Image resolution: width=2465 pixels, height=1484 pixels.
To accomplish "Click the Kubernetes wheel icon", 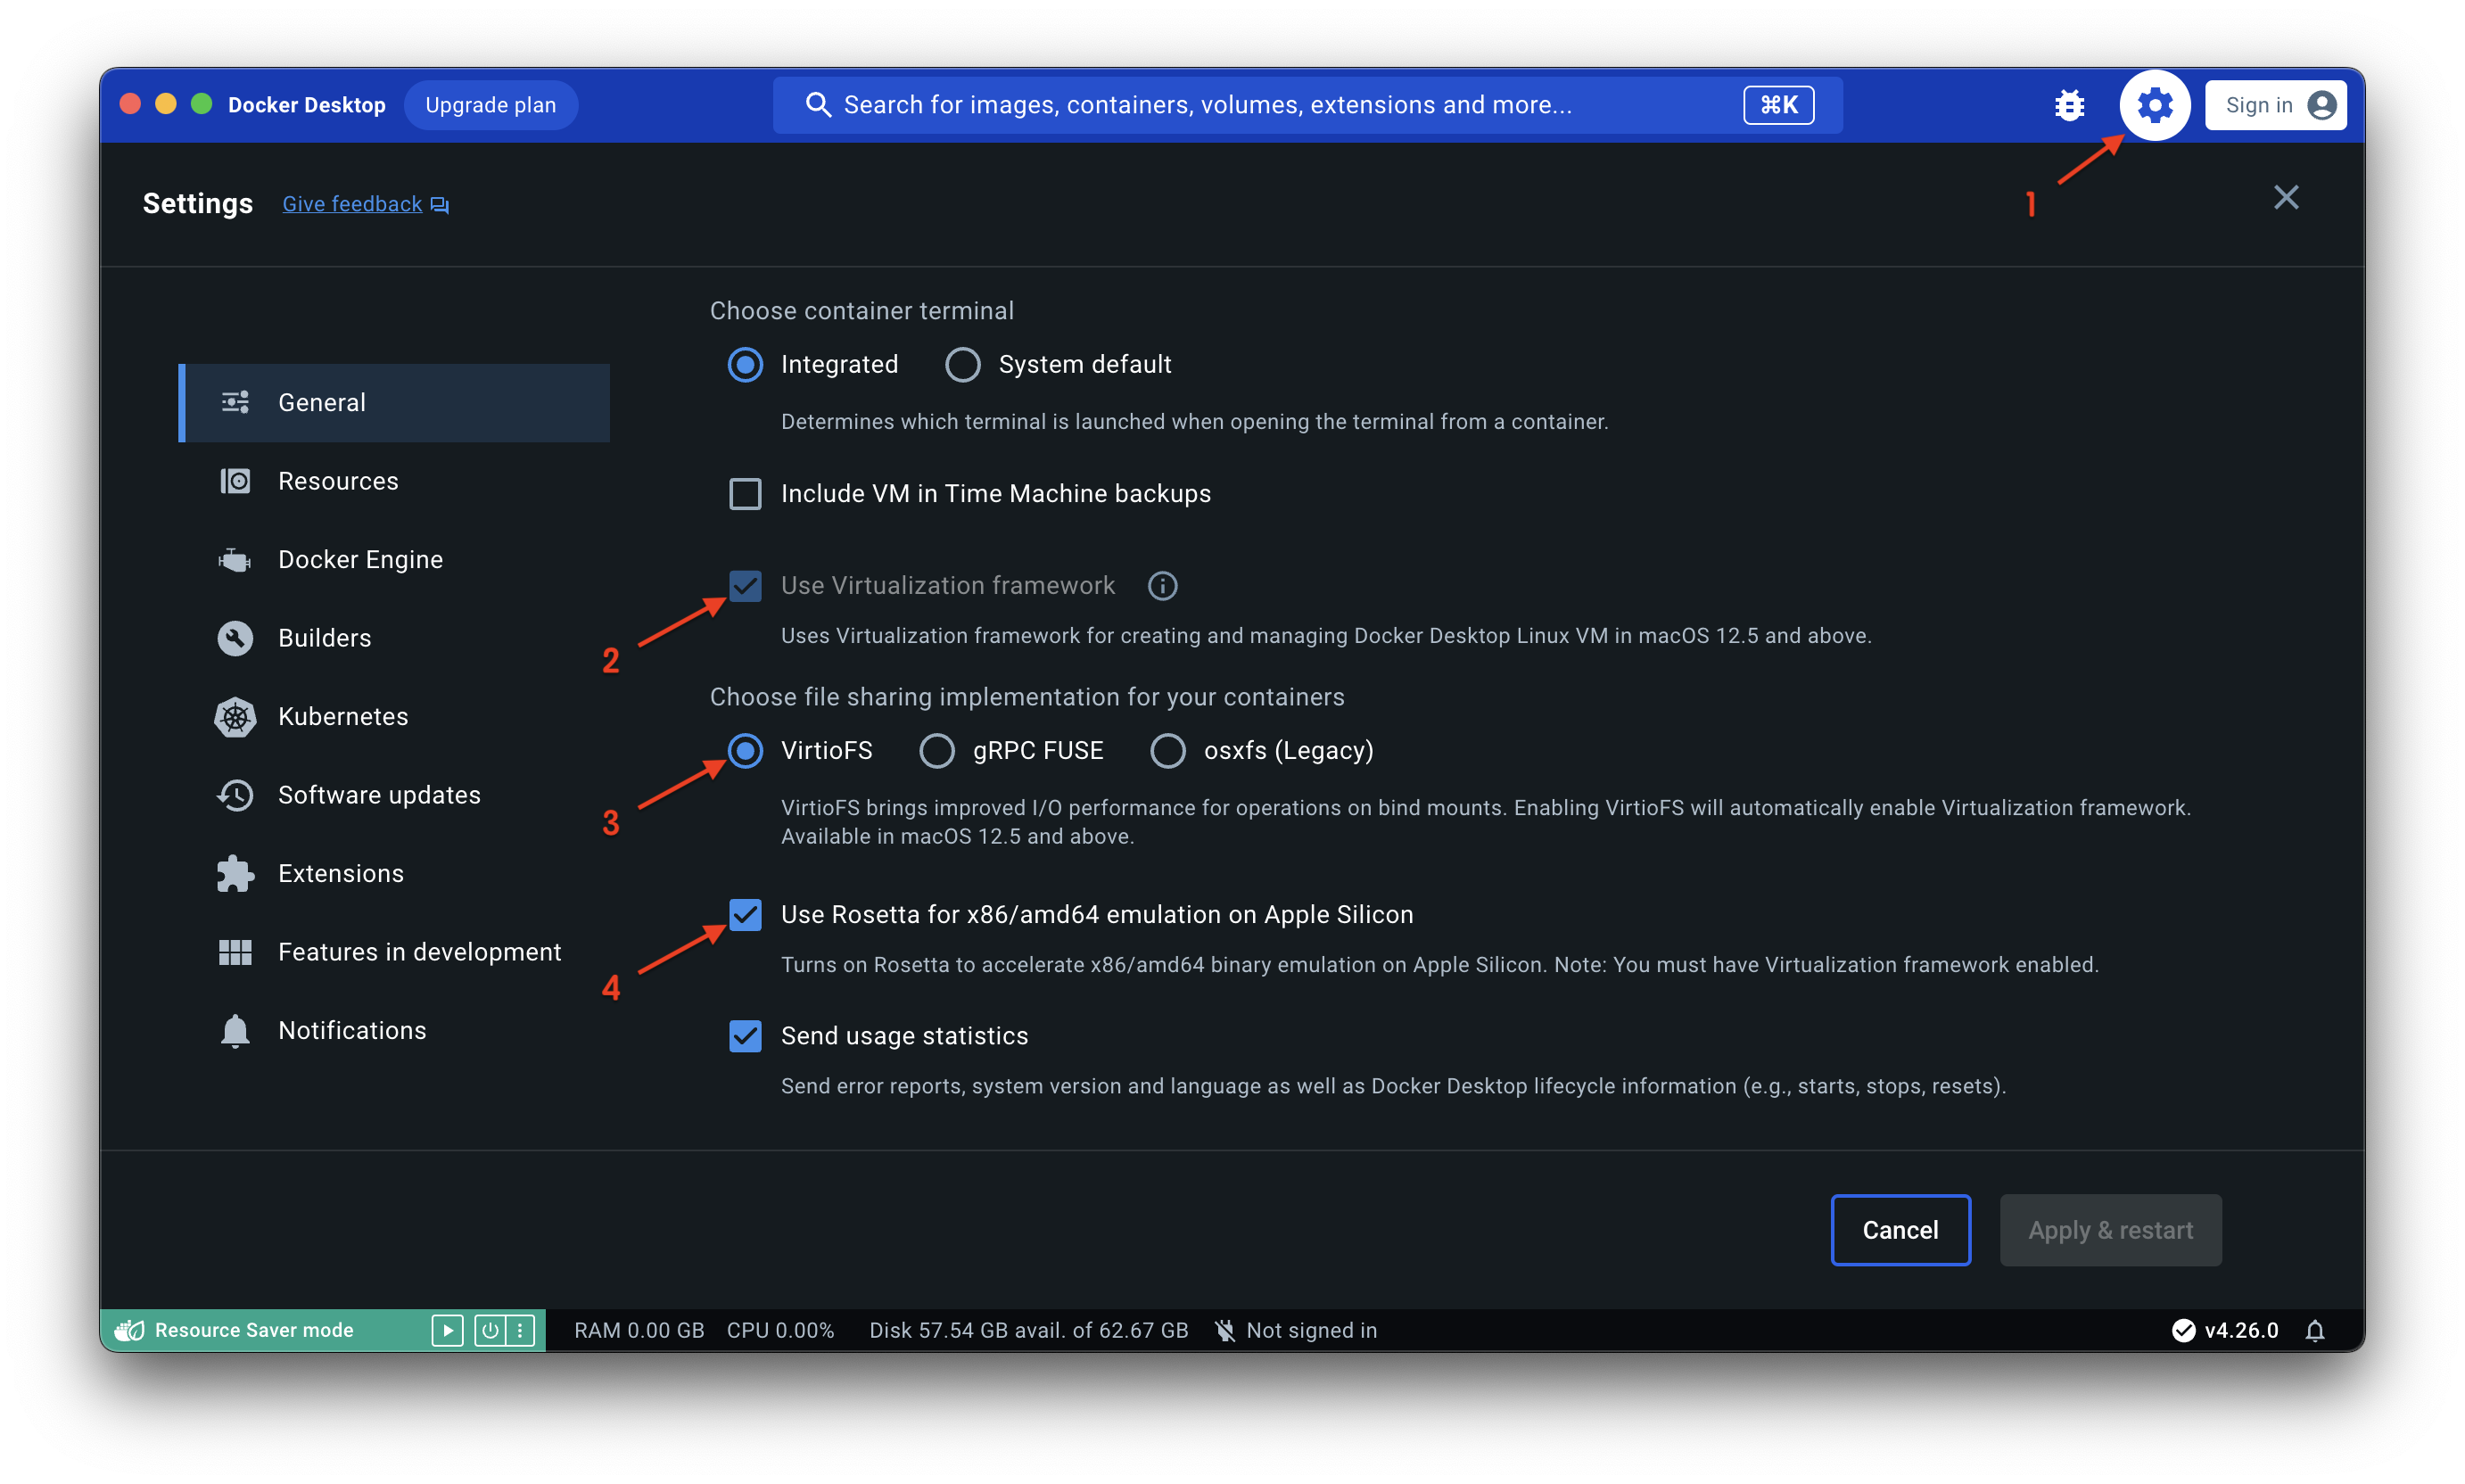I will tap(235, 717).
